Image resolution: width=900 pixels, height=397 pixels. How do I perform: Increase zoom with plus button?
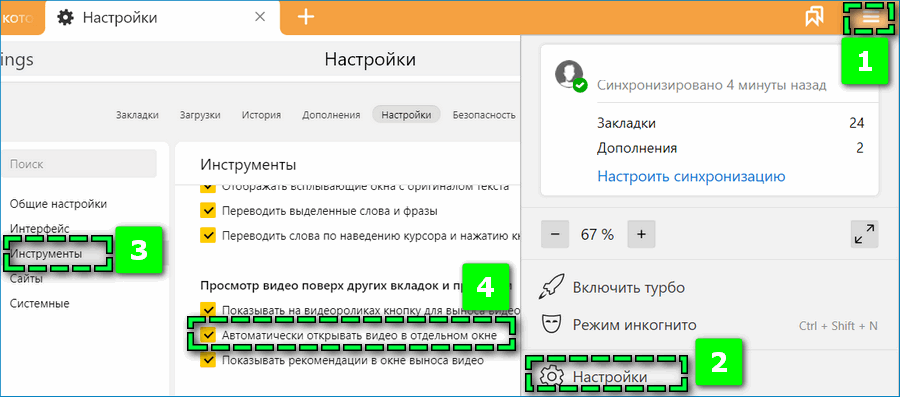[x=642, y=234]
